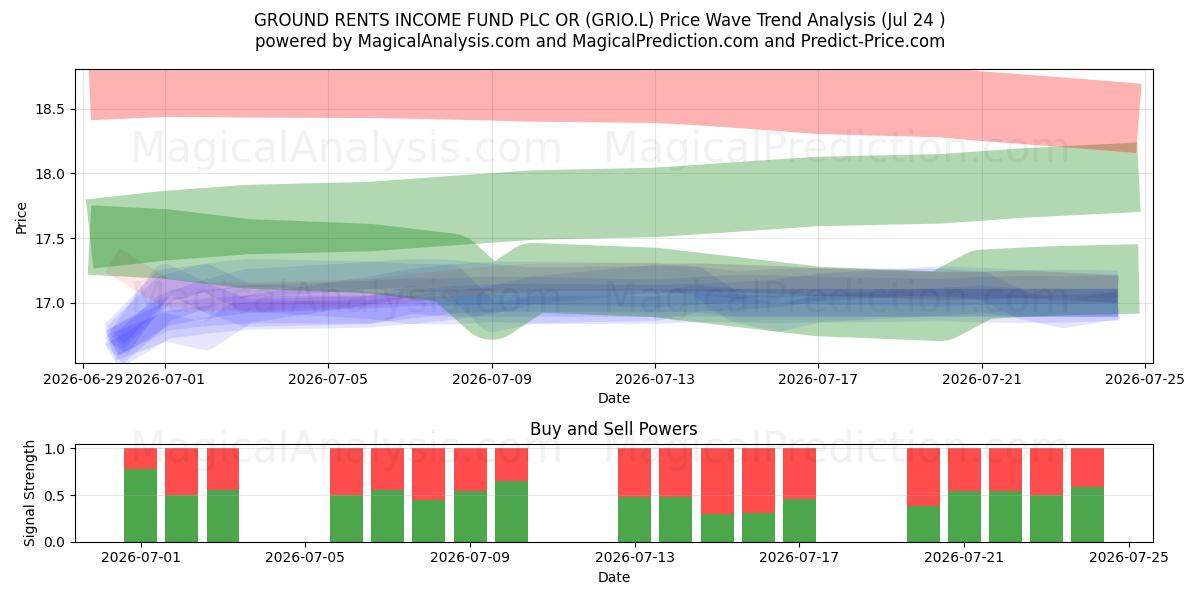Screen dimensions: 1200x600
Task: Select the 0.5 signal strength tick label
Action: (x=55, y=496)
